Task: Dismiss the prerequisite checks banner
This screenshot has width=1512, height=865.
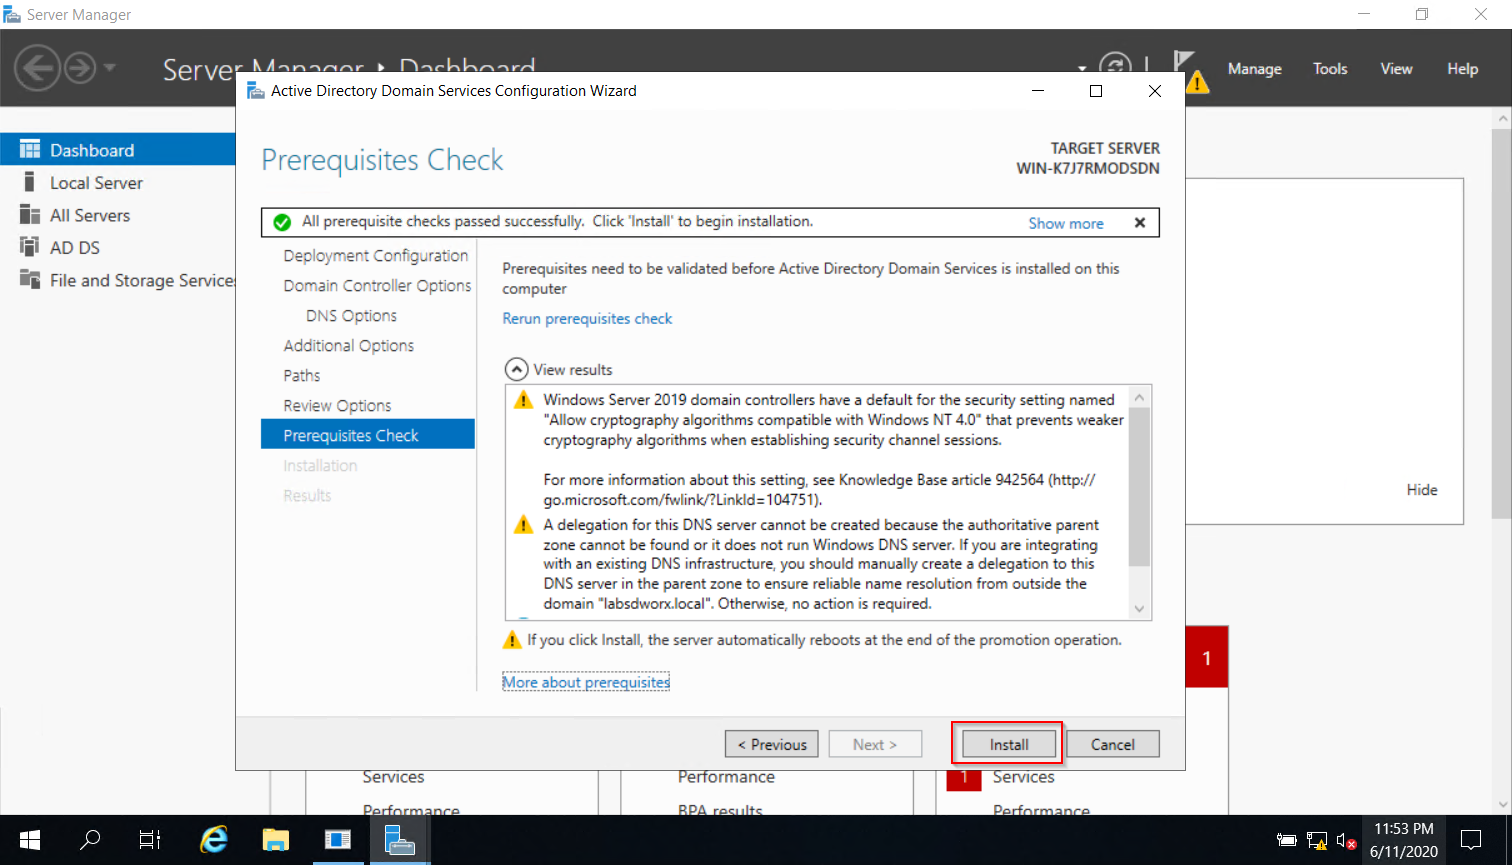Action: [x=1139, y=222]
